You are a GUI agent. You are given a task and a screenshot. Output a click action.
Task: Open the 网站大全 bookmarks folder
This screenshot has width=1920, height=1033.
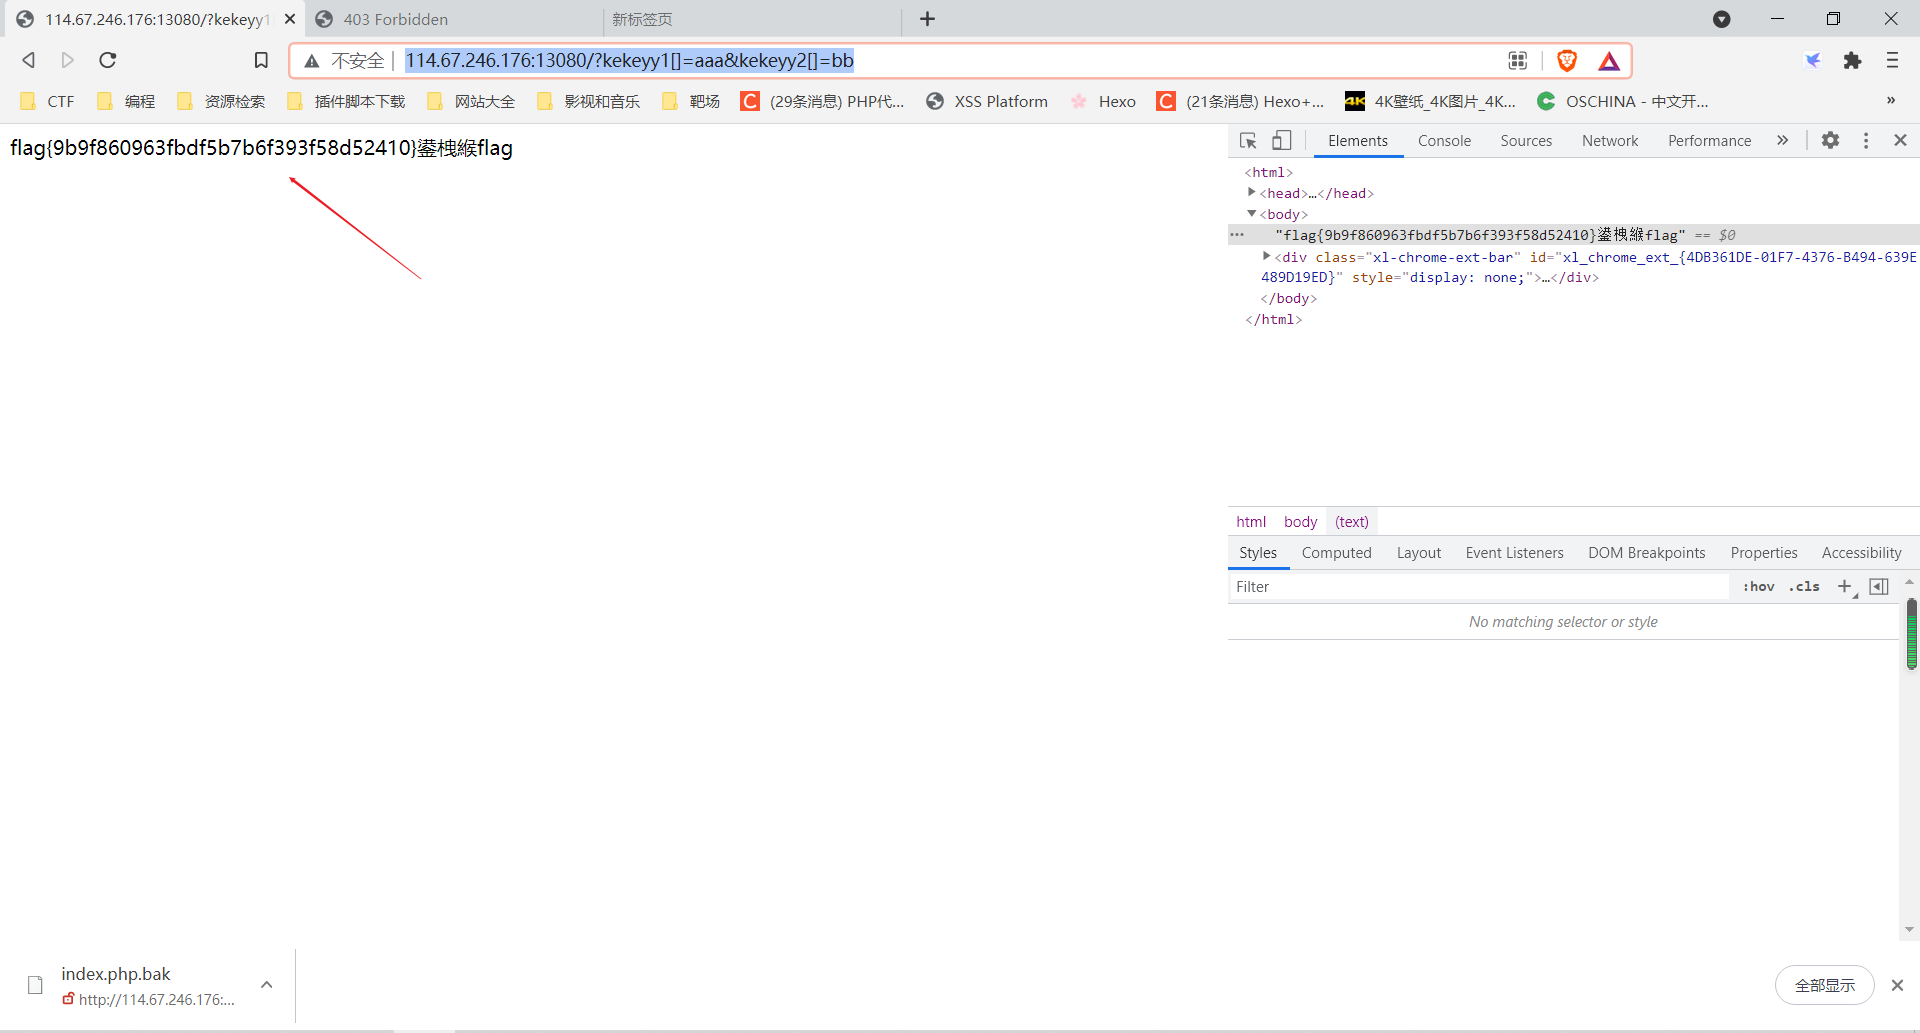pyautogui.click(x=471, y=101)
